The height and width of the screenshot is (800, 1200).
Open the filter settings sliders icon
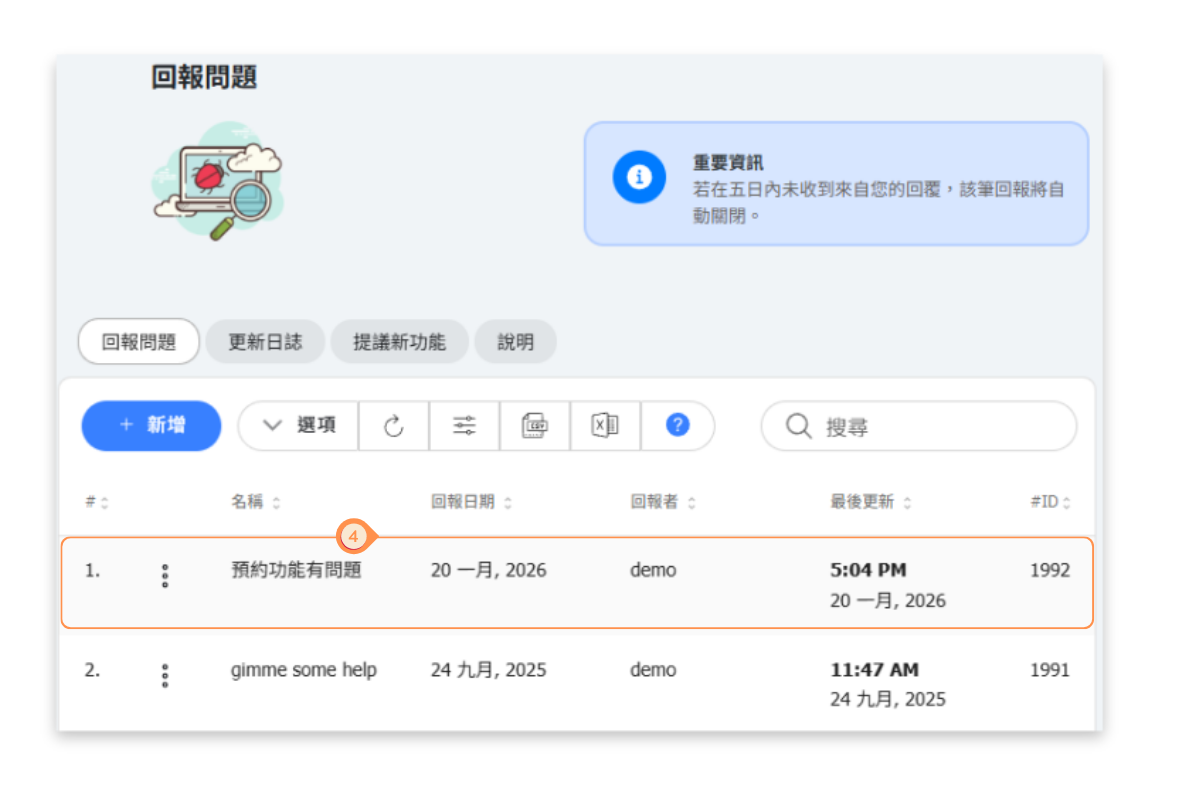click(x=464, y=426)
